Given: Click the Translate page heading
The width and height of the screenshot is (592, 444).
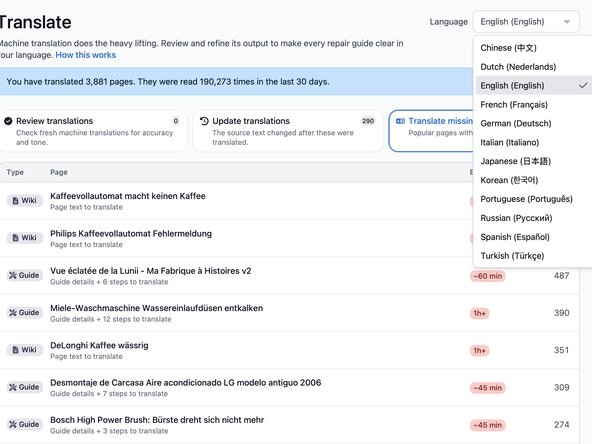Looking at the screenshot, I should pos(35,22).
